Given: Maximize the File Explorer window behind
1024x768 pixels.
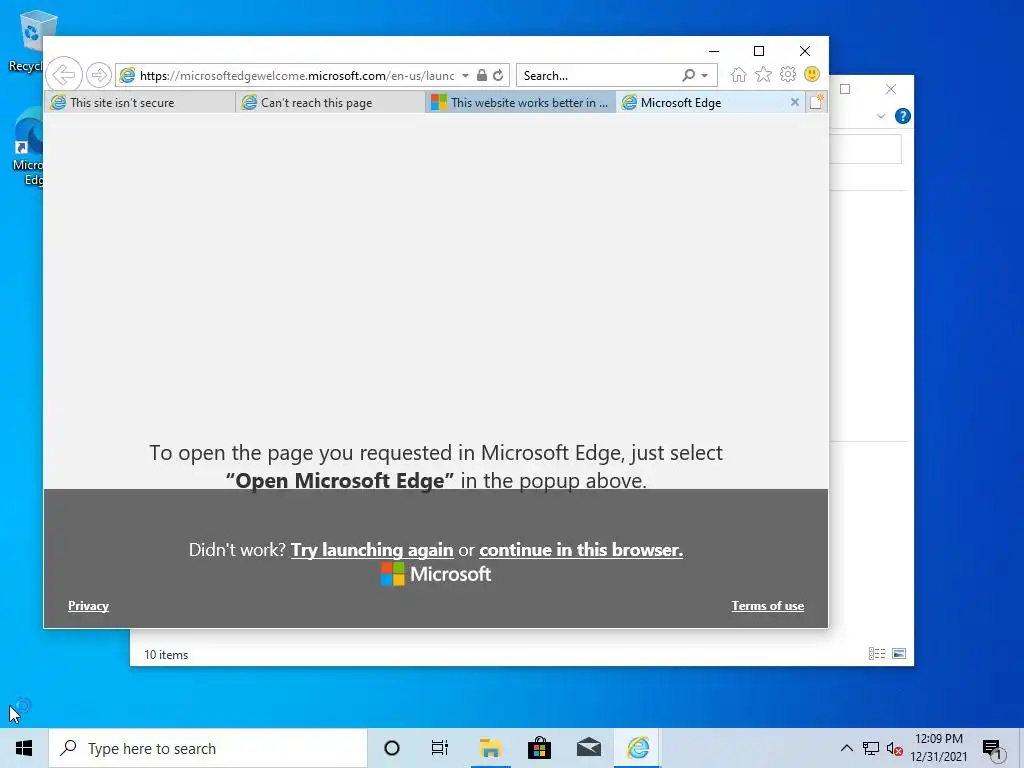Looking at the screenshot, I should pyautogui.click(x=845, y=89).
